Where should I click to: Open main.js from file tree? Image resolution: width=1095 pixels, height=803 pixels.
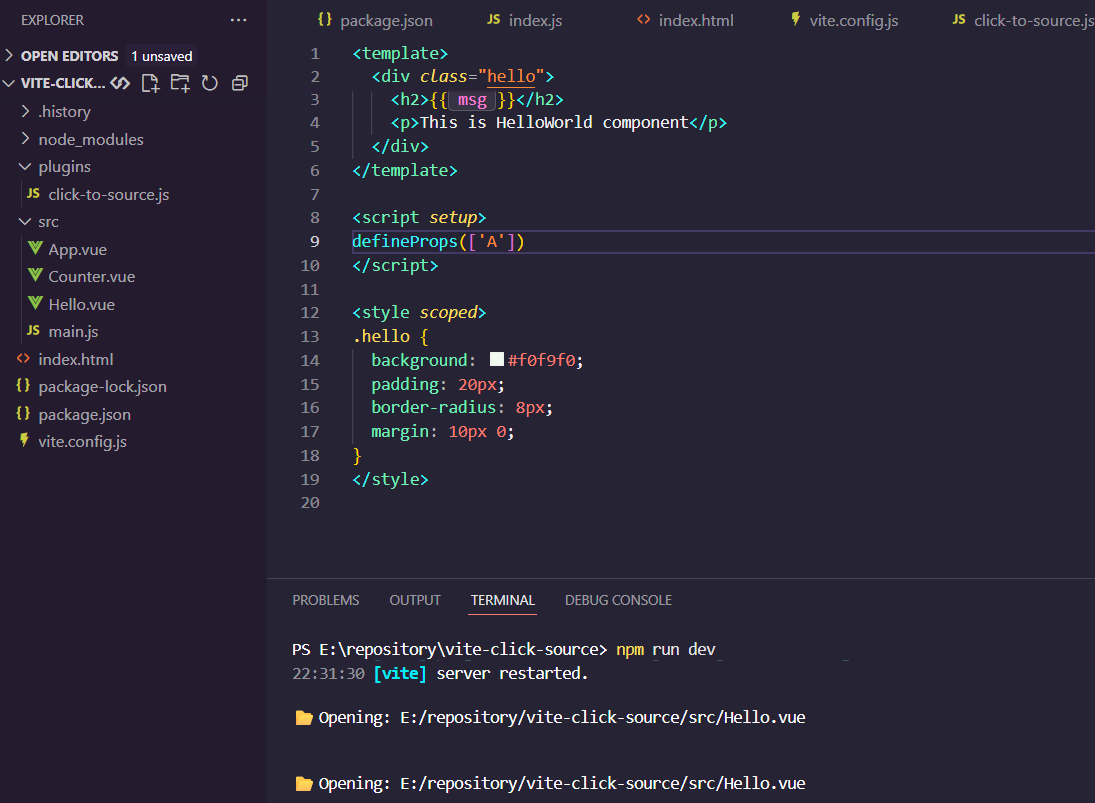pos(73,332)
